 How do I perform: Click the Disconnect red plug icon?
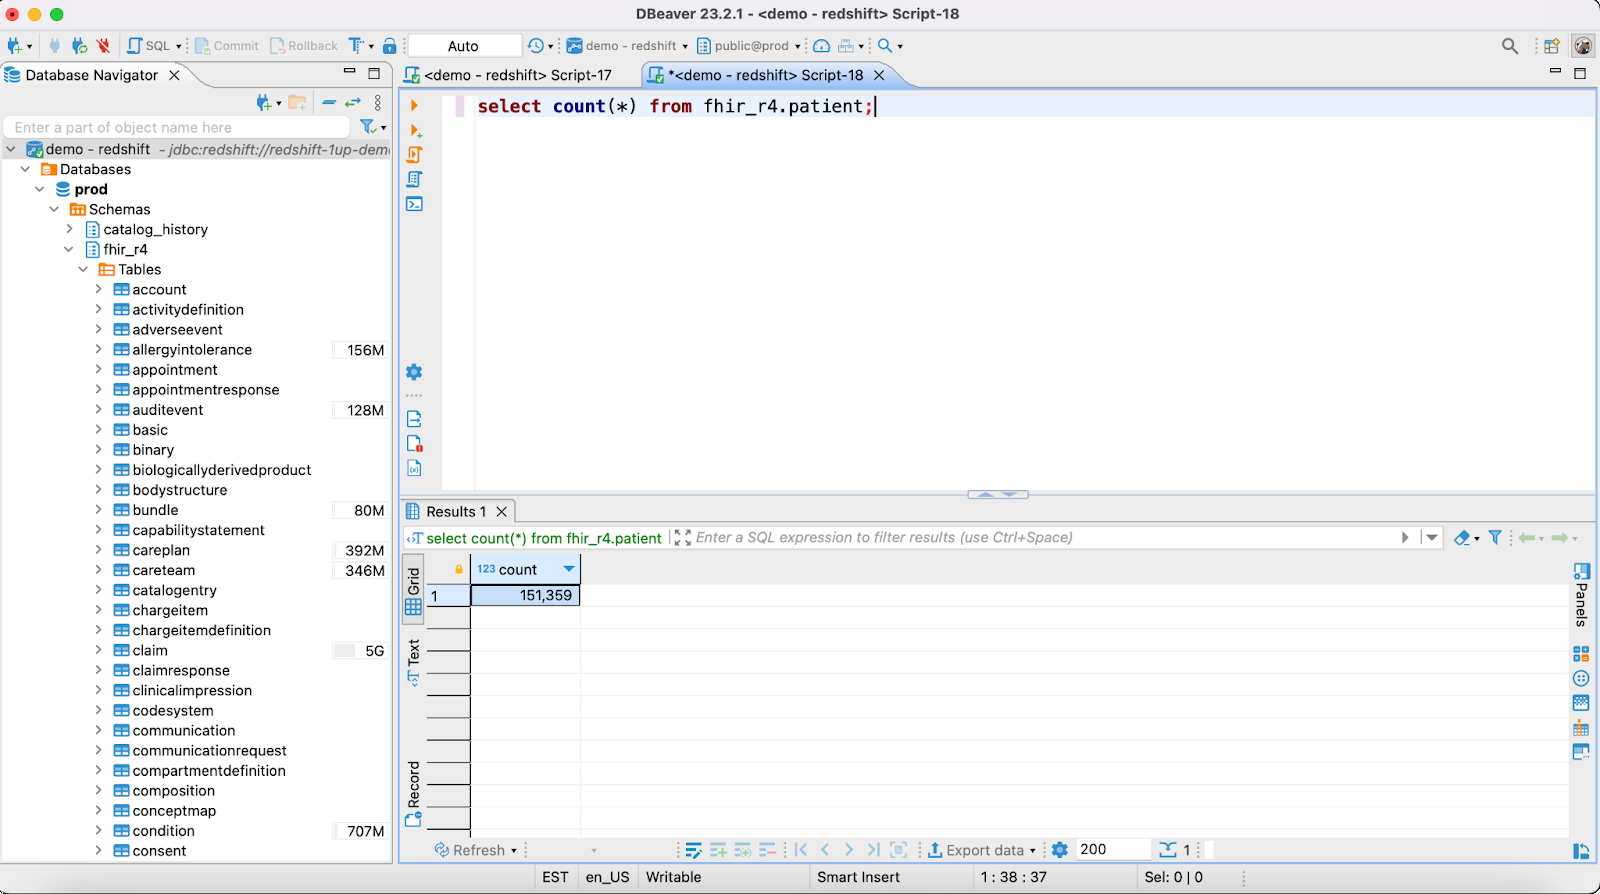point(103,46)
